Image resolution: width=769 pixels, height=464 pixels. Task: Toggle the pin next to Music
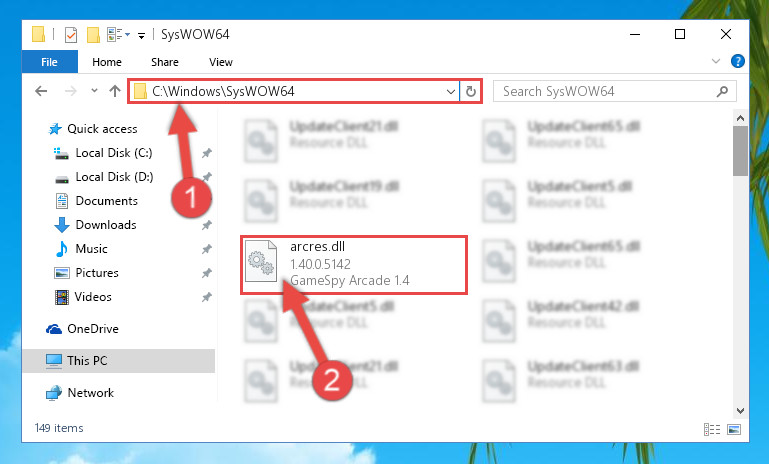(206, 249)
